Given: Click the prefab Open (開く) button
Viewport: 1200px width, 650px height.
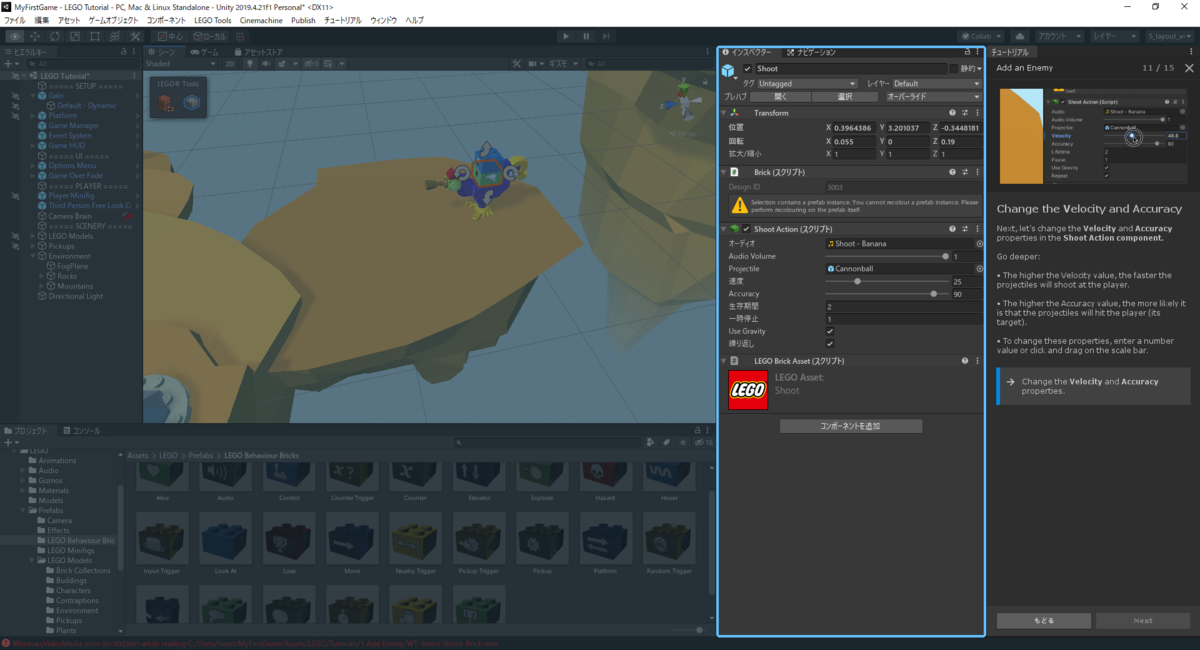Looking at the screenshot, I should [781, 97].
